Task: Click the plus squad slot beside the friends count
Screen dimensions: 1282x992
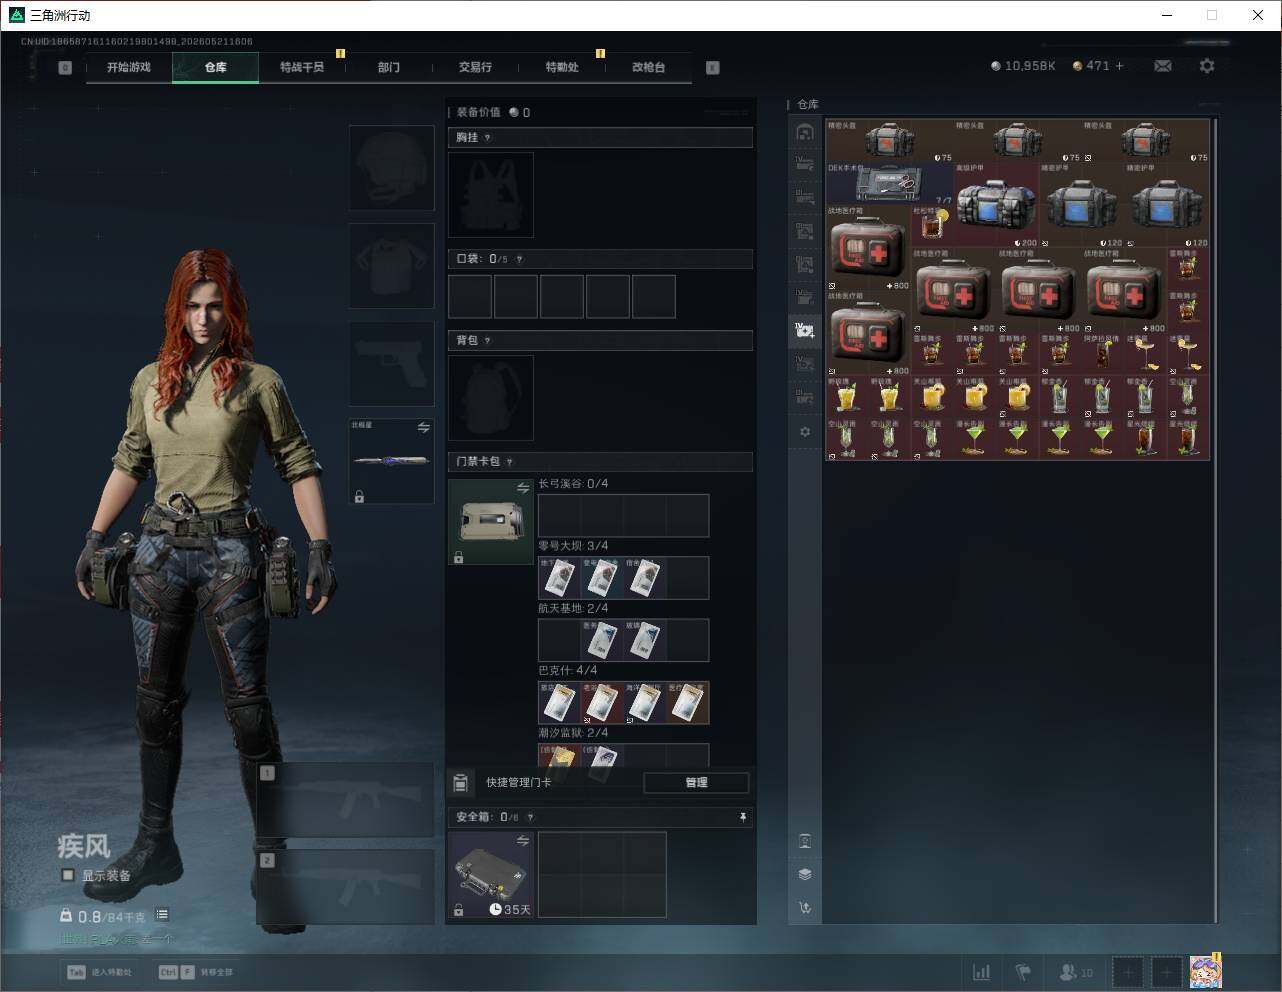Action: coord(1128,972)
